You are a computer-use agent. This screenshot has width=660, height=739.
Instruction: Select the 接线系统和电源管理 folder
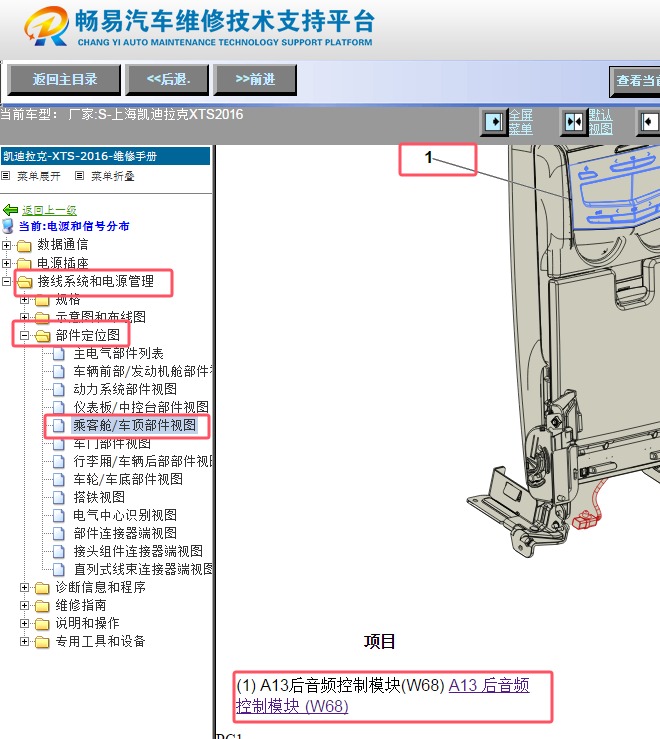point(95,281)
